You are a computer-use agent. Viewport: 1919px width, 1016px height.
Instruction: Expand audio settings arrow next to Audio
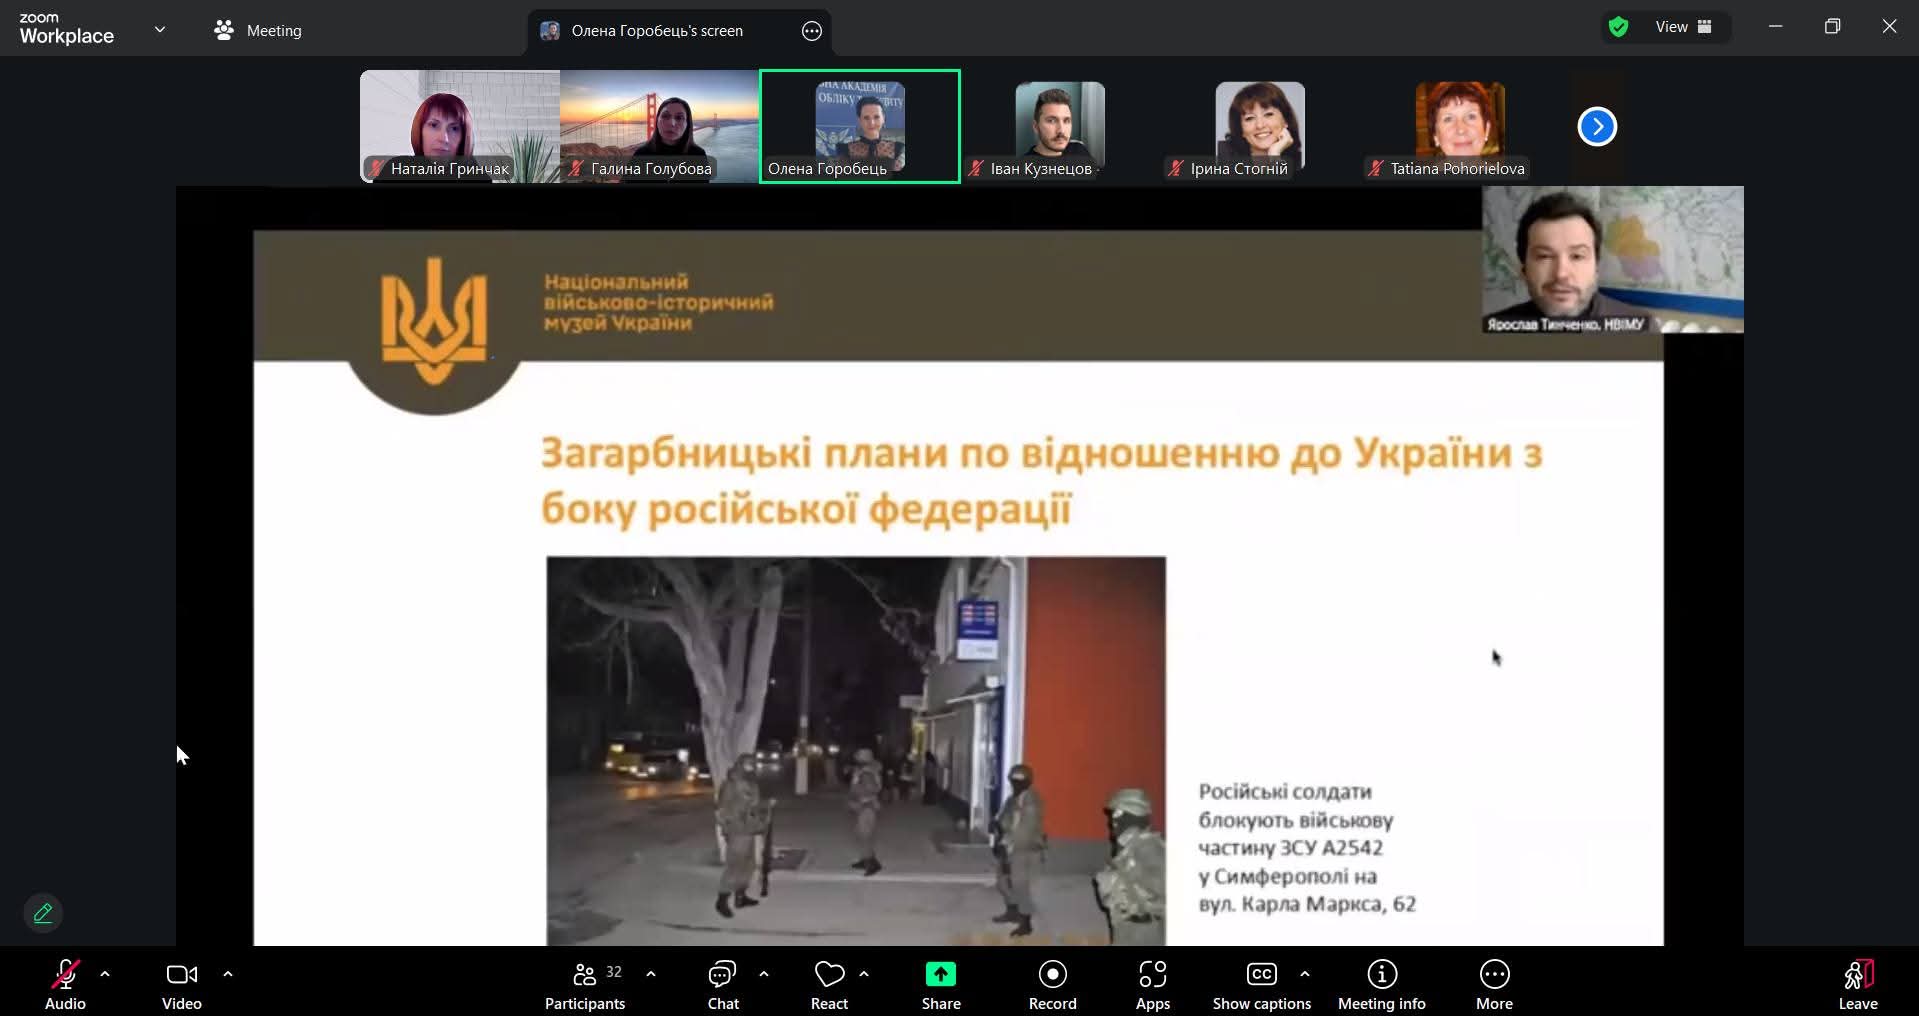[105, 973]
